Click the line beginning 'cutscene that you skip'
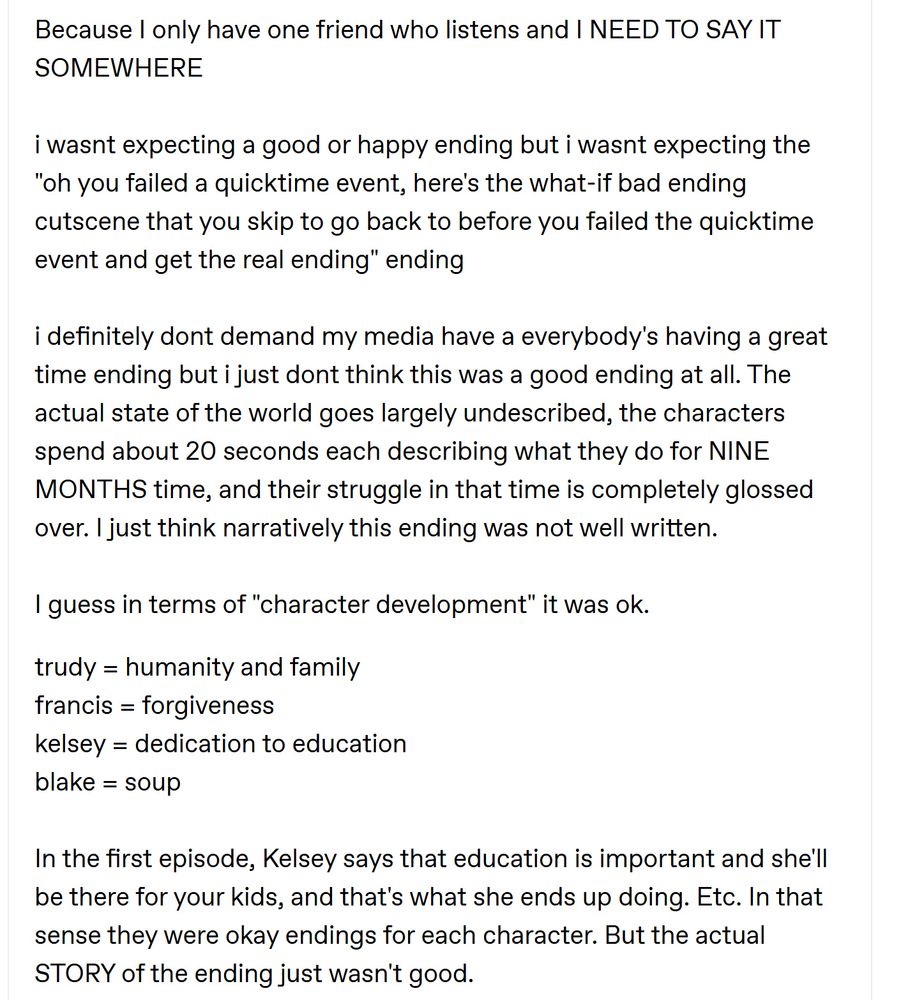This screenshot has width=901, height=1000. 424,221
